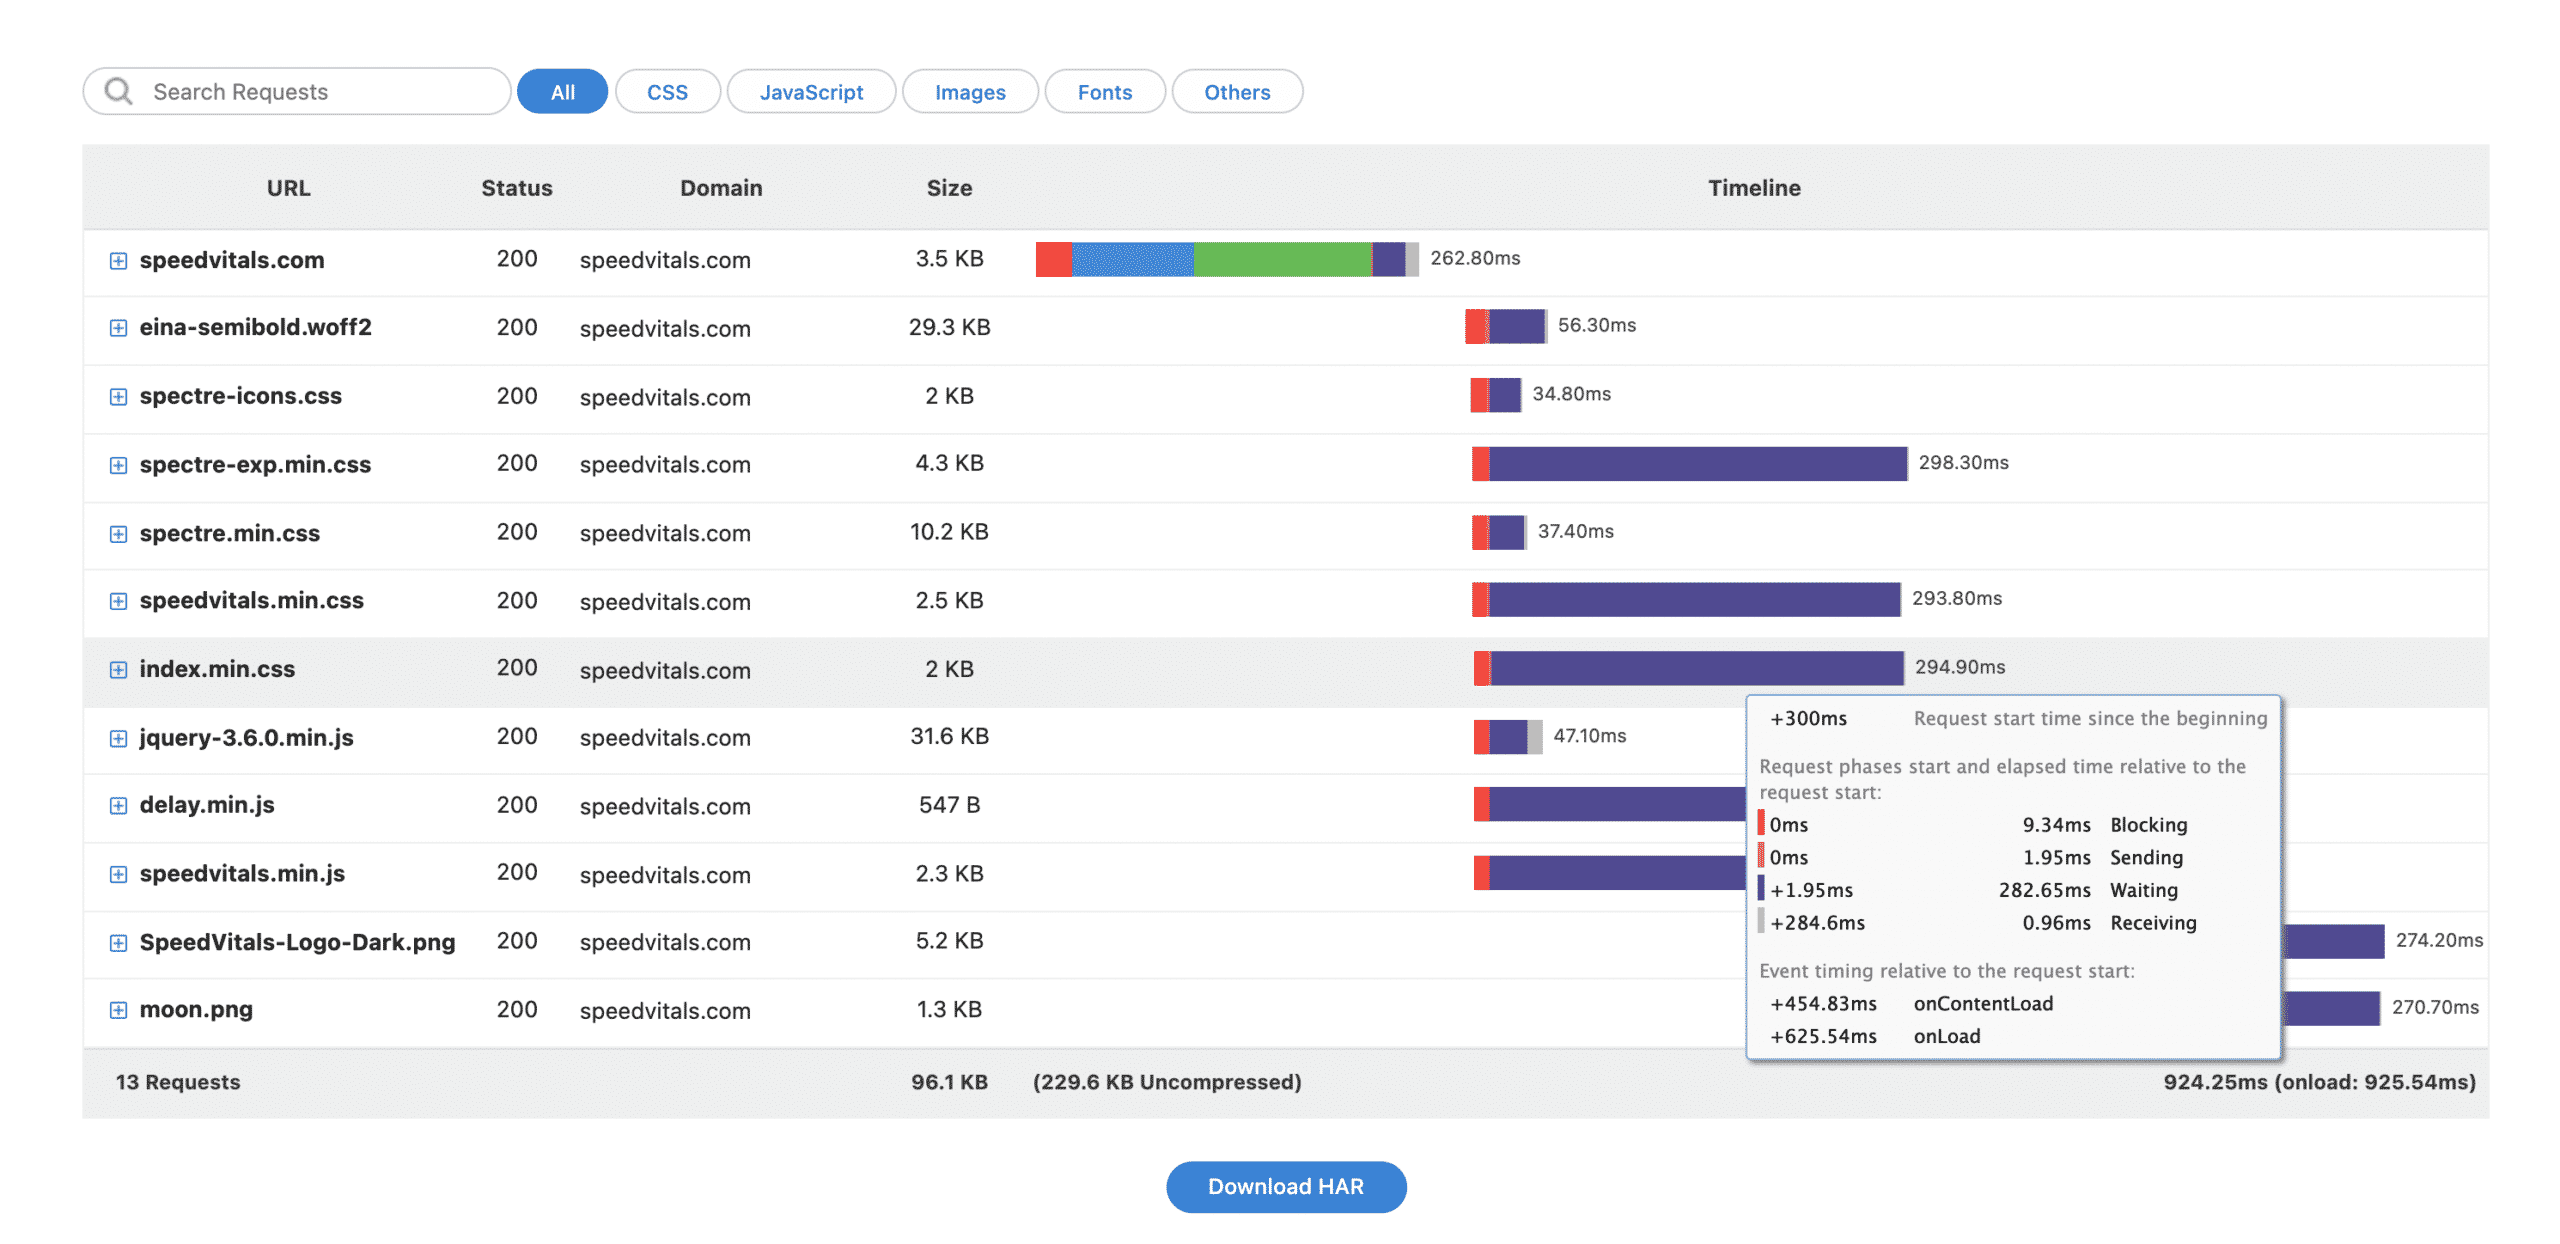Click the eina-semibold.woff2 timeline bar
The height and width of the screenshot is (1244, 2560).
point(1506,326)
